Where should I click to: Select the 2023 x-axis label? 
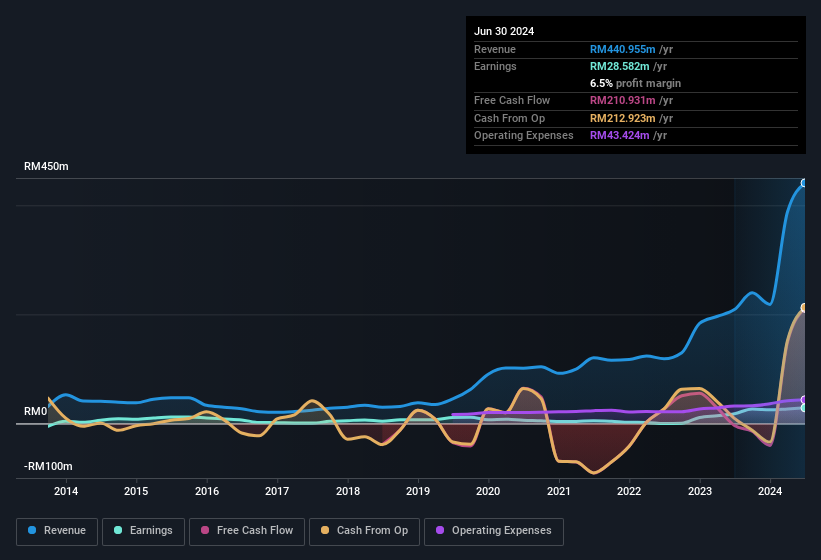tap(700, 491)
